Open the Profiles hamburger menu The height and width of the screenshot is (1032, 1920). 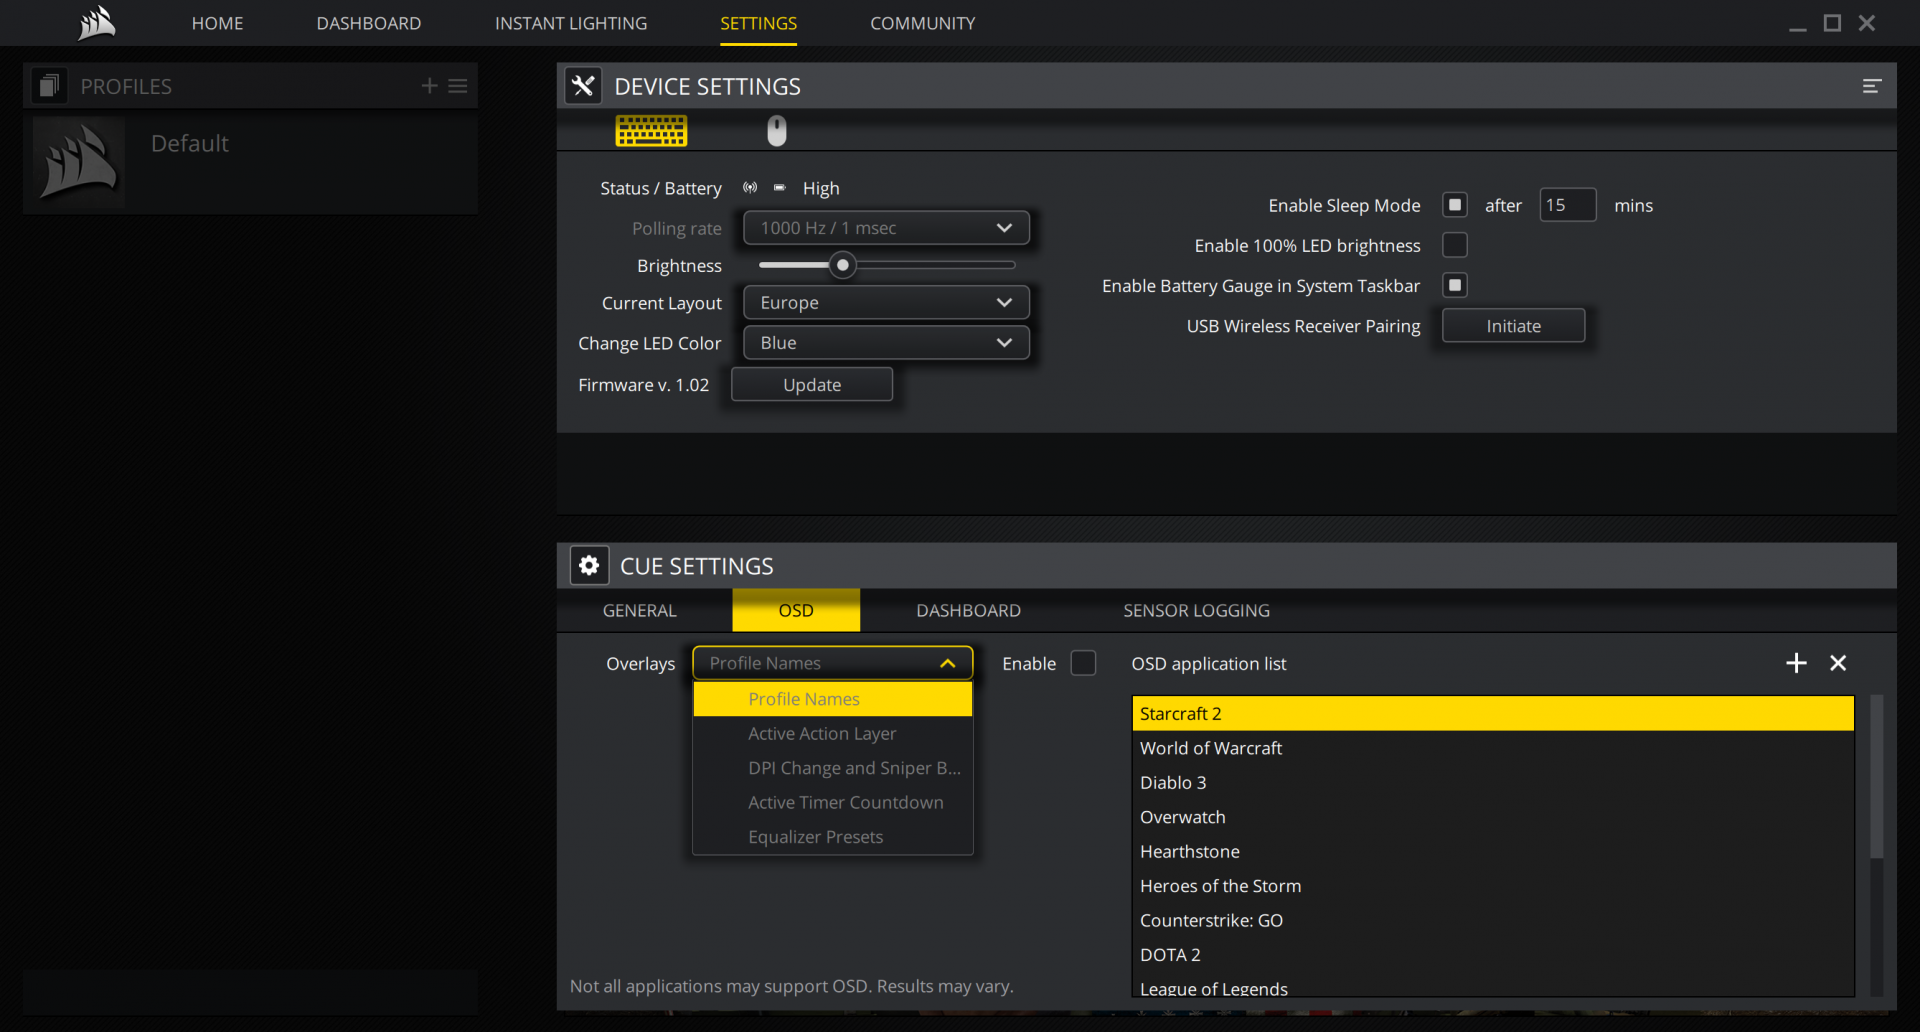(458, 86)
